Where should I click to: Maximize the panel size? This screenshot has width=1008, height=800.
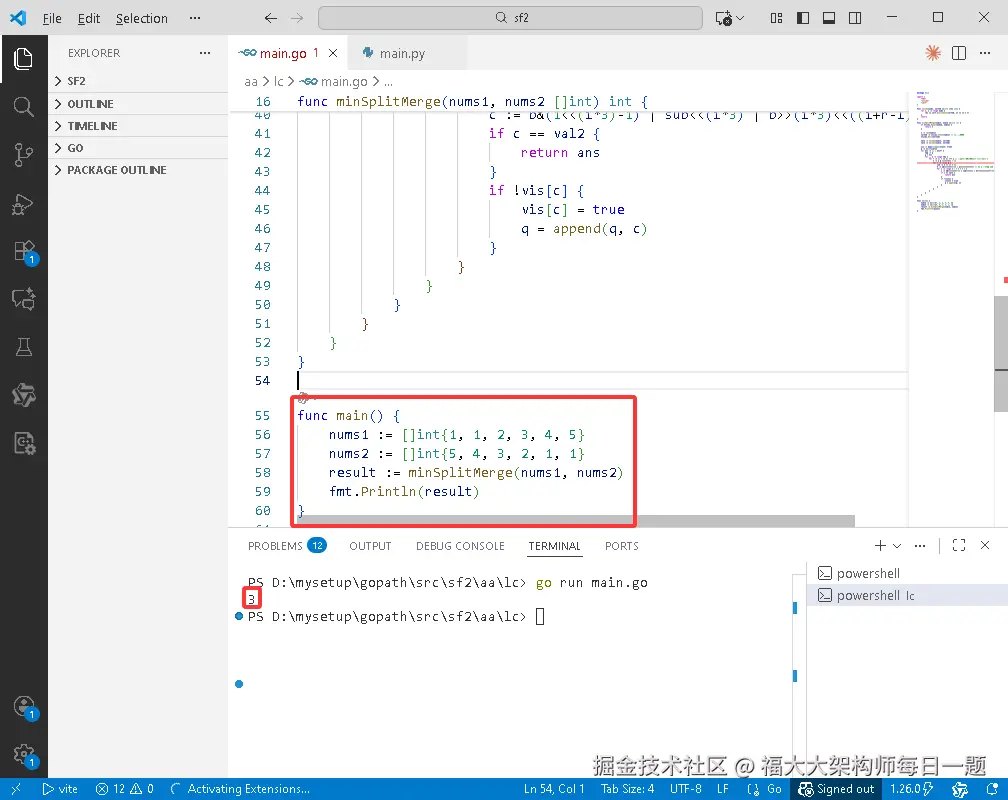pos(958,545)
